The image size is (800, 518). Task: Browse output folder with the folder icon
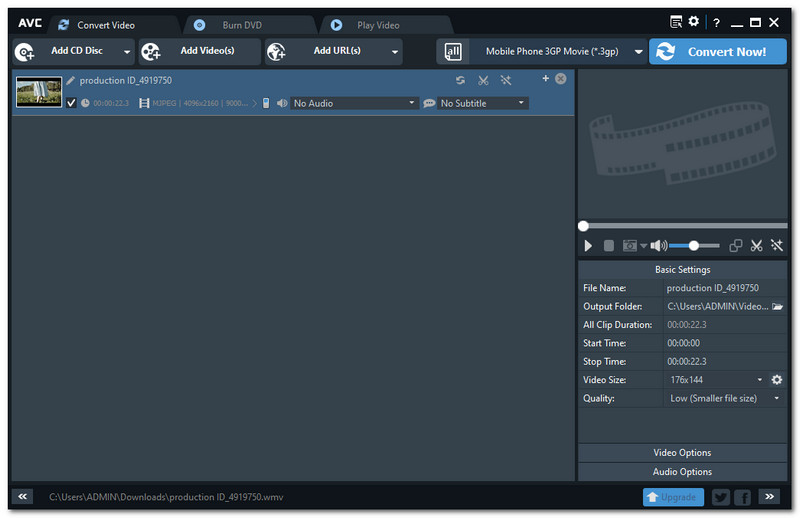777,307
